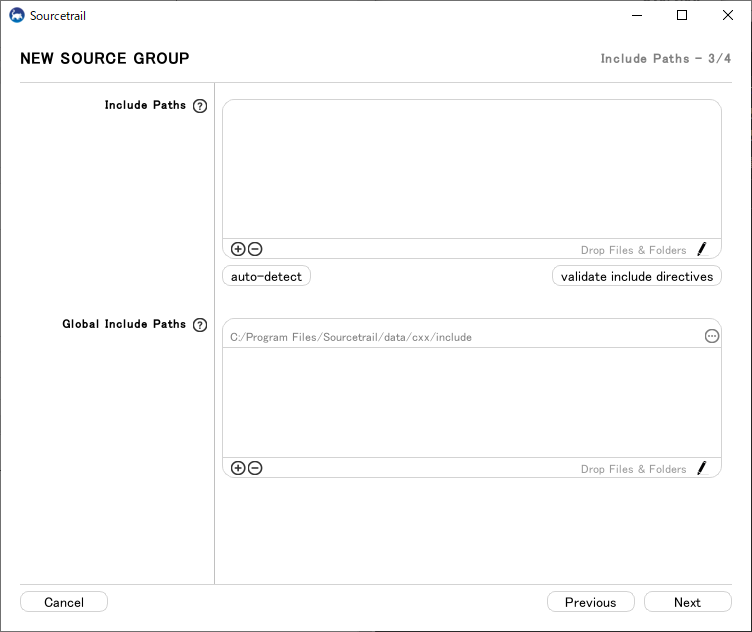
Task: Browse with ellipsis icon on cxx/include path
Action: [x=711, y=336]
